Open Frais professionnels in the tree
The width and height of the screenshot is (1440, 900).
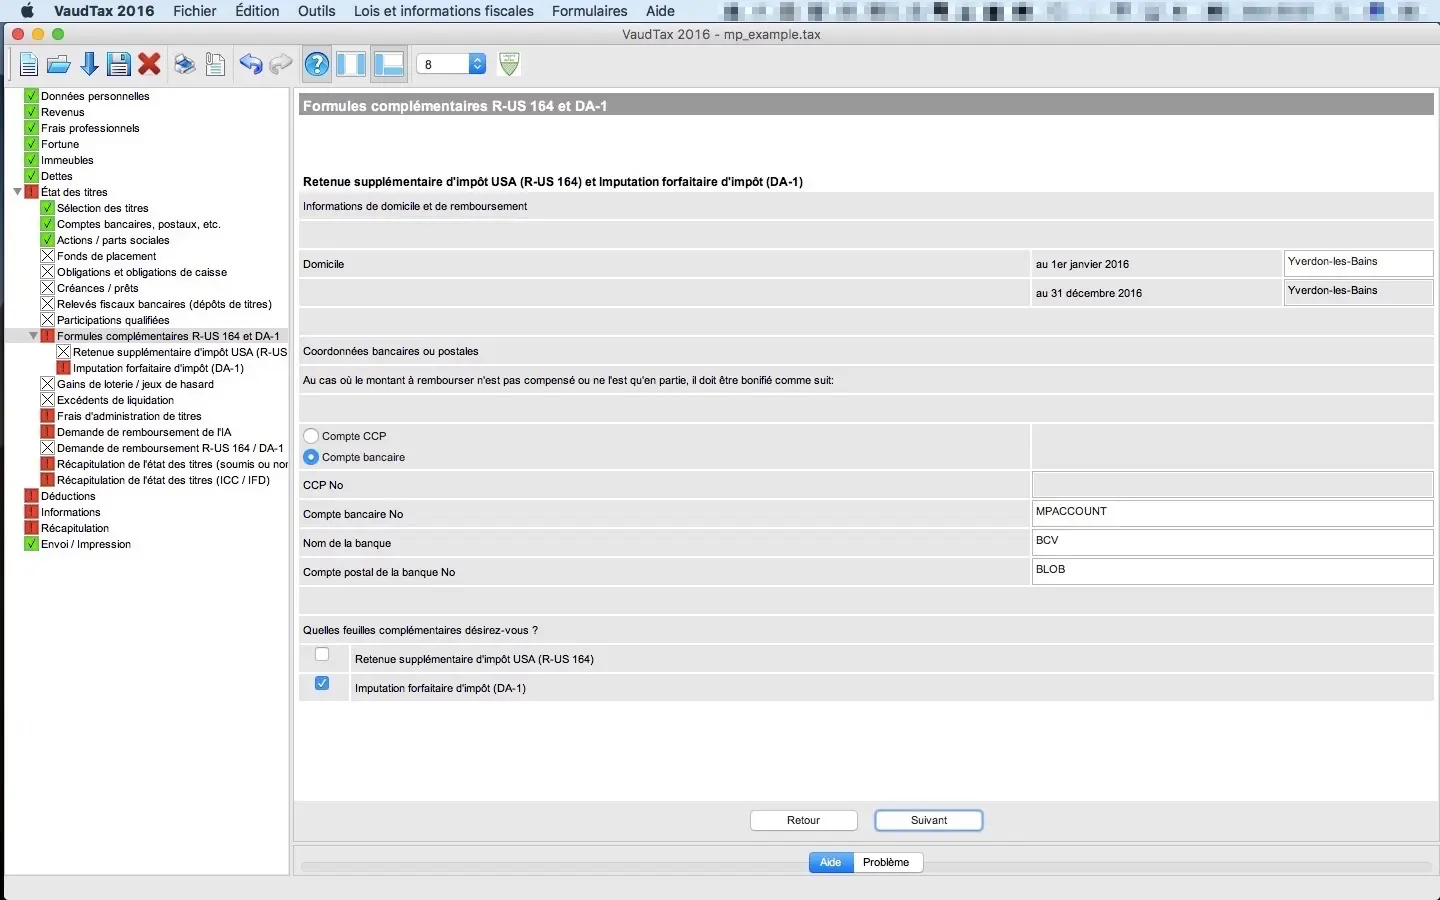point(90,128)
